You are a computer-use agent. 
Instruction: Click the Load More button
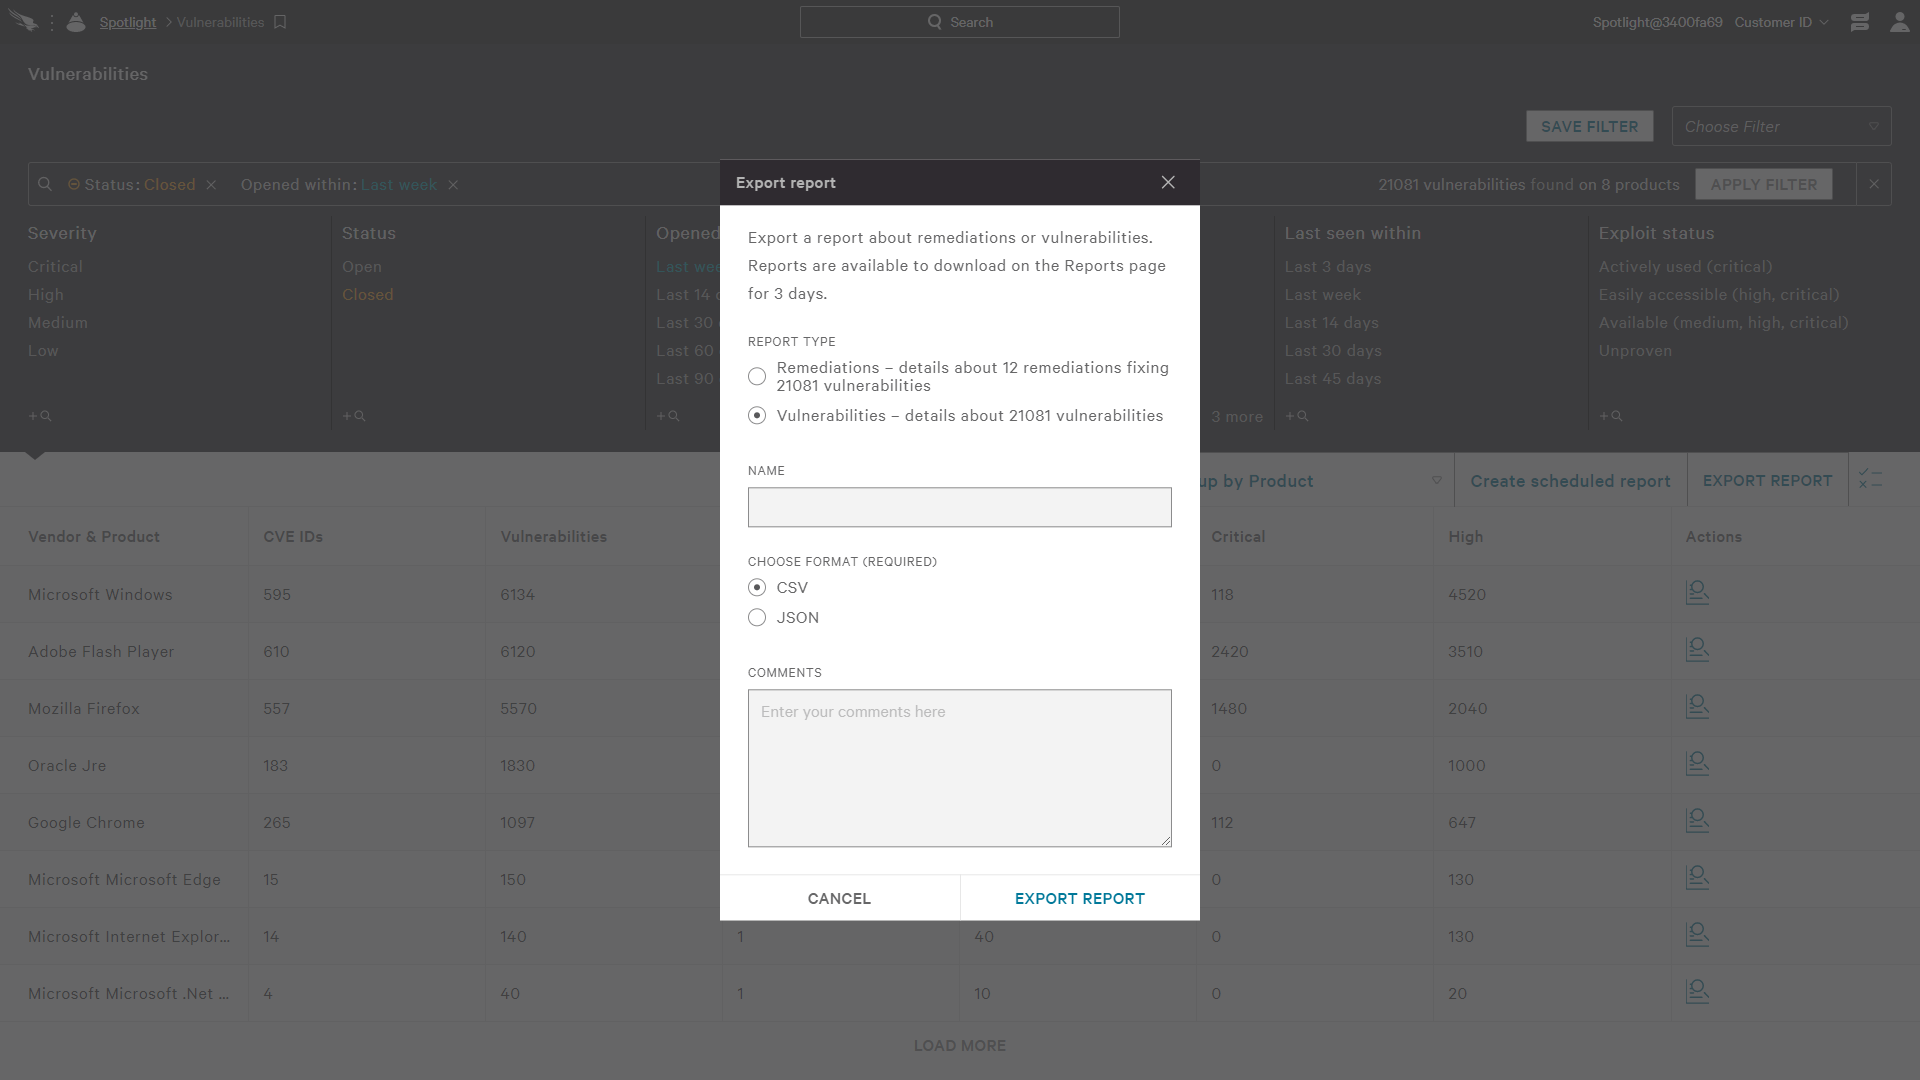[x=959, y=1046]
